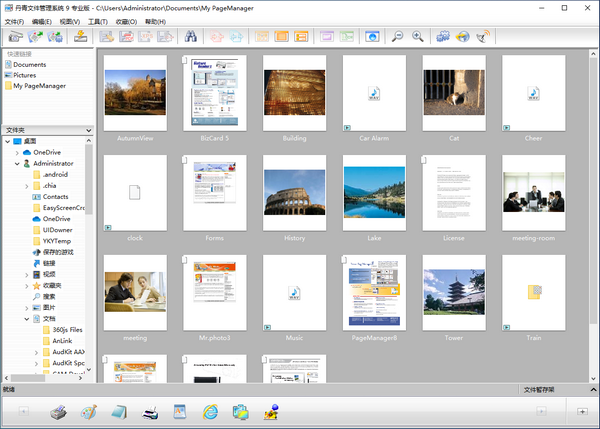Image resolution: width=600 pixels, height=429 pixels.
Task: Click the add application plus button
Action: [x=582, y=411]
